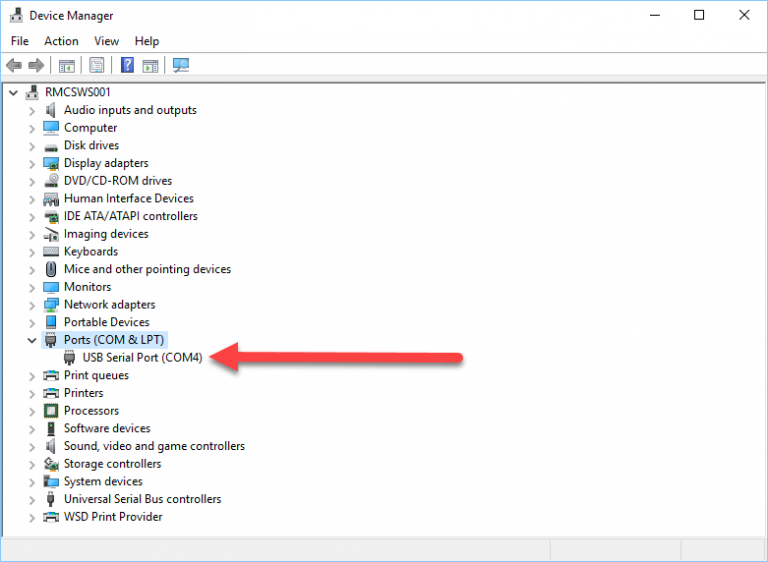
Task: Select the Portable Devices label
Action: [x=107, y=322]
